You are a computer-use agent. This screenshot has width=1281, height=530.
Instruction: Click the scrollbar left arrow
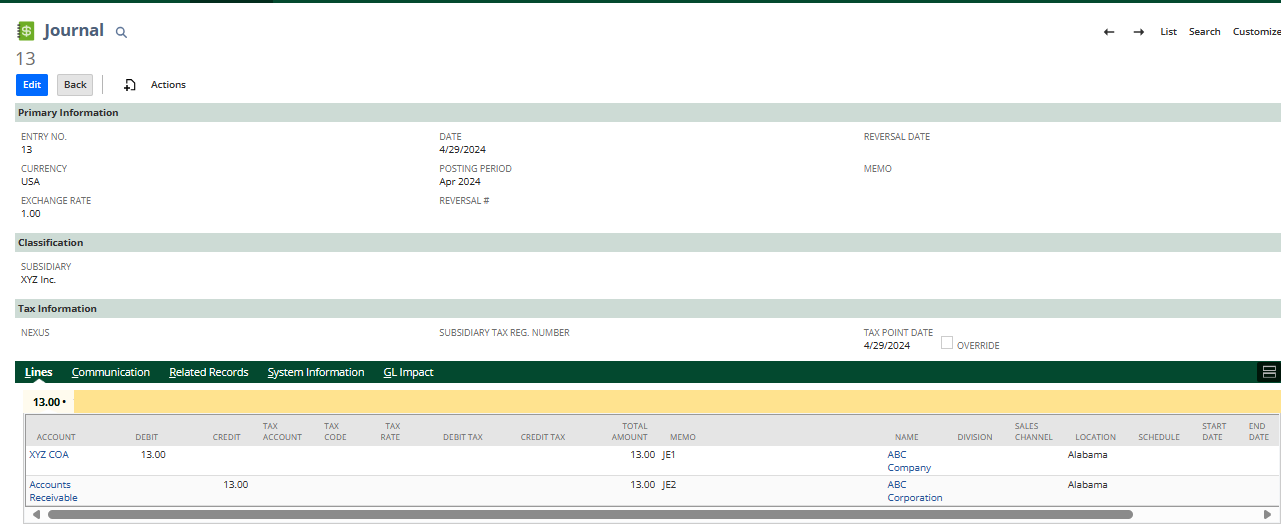pyautogui.click(x=37, y=515)
